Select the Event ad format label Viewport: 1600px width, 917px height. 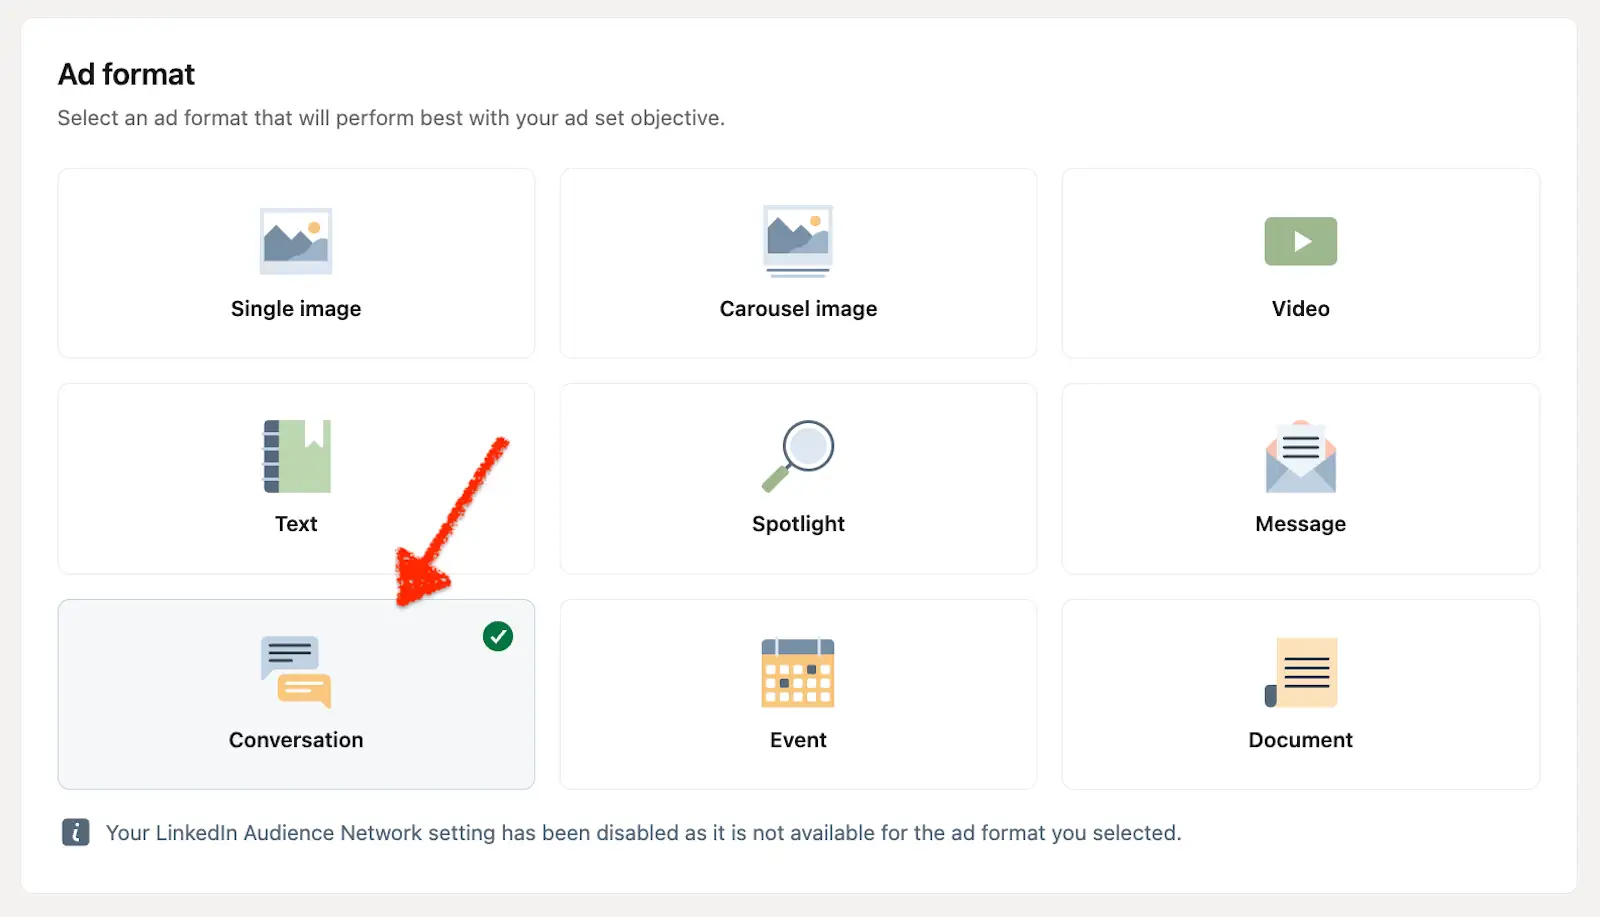[x=798, y=740]
